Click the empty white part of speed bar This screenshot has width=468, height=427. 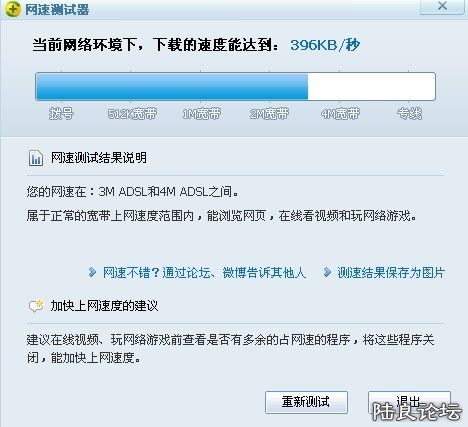pos(371,86)
